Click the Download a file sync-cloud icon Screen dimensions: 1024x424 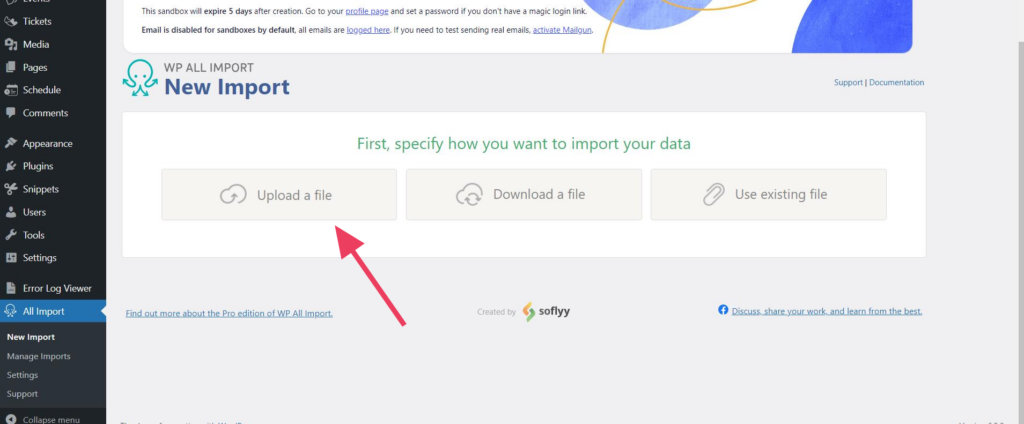(469, 195)
